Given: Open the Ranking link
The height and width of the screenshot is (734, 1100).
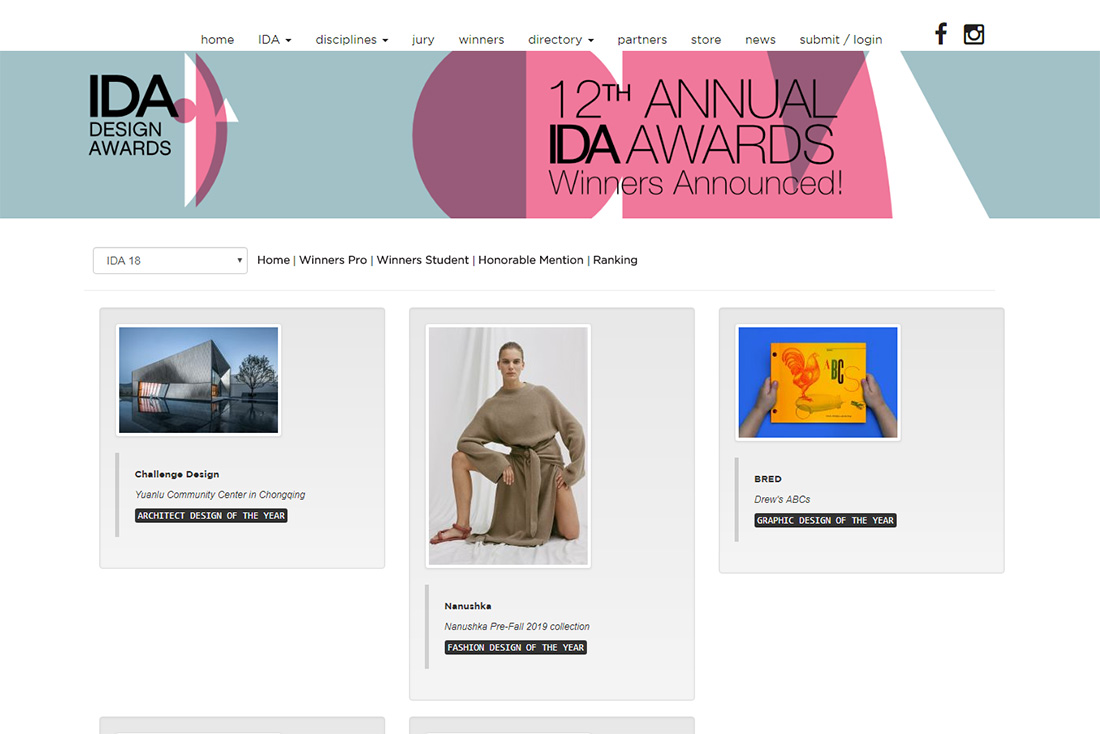Looking at the screenshot, I should 615,260.
